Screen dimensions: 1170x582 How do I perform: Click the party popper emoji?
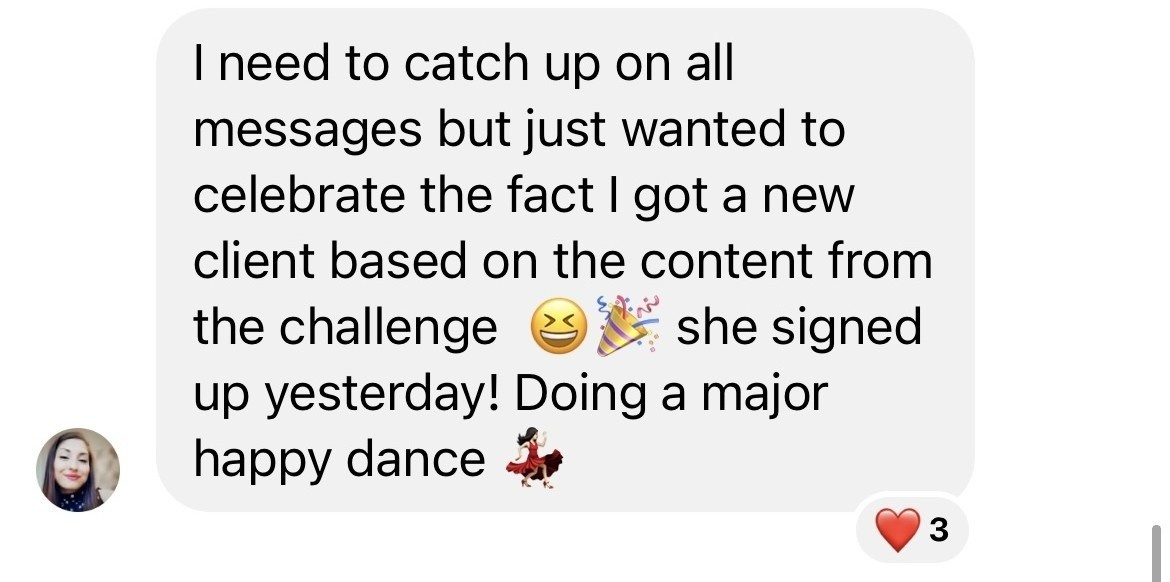tap(628, 325)
